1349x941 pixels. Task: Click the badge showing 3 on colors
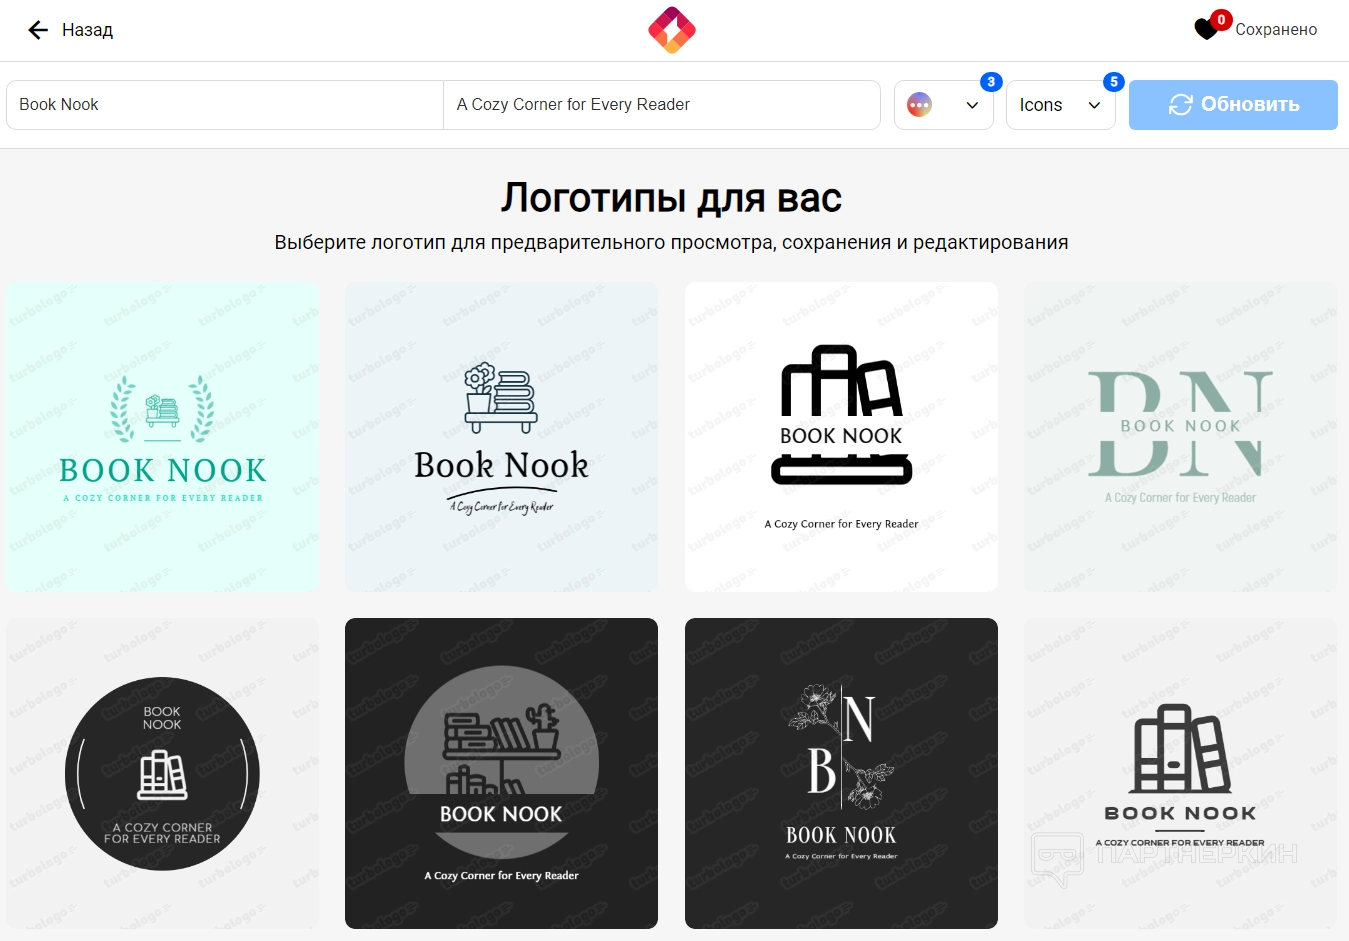tap(991, 82)
